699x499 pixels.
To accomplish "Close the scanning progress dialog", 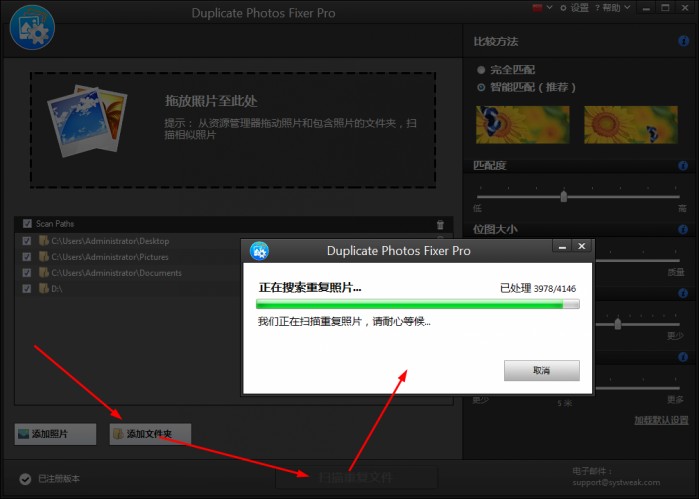I will pyautogui.click(x=582, y=246).
